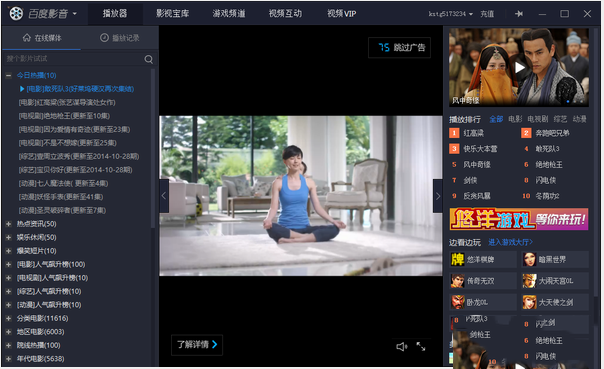Expand the 地区电影(6003) group
The width and height of the screenshot is (604, 369).
8,332
